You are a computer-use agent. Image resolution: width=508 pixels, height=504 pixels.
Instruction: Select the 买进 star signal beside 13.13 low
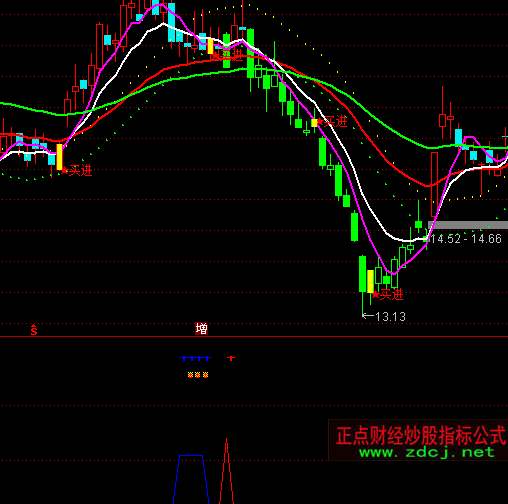tap(389, 294)
